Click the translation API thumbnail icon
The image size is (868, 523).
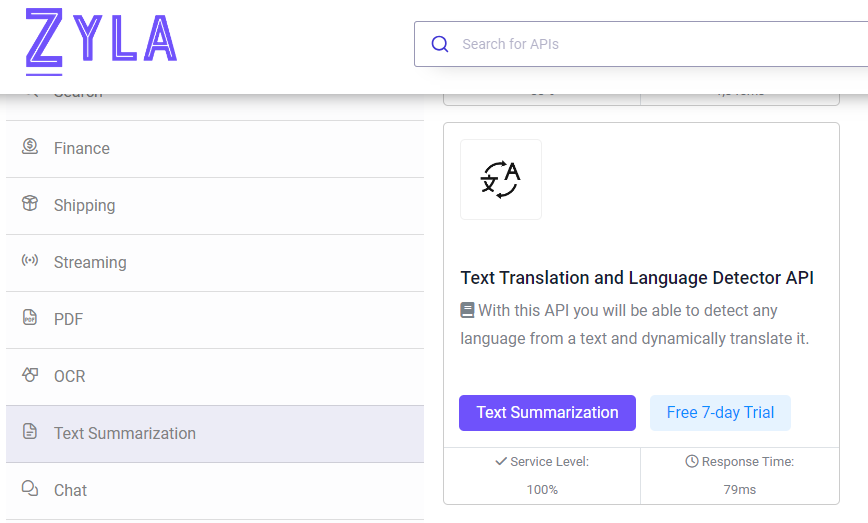(x=501, y=179)
